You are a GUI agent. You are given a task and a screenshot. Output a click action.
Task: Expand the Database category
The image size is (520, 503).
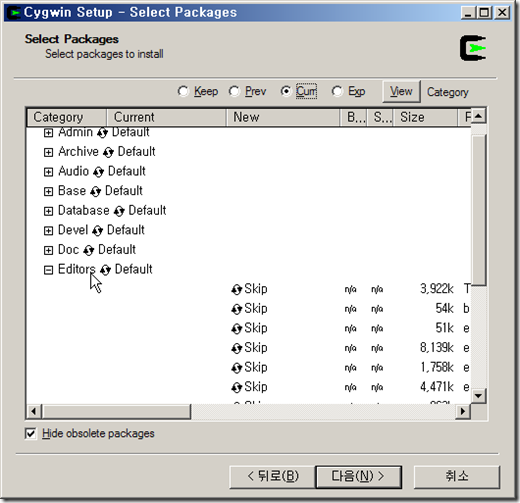point(48,211)
